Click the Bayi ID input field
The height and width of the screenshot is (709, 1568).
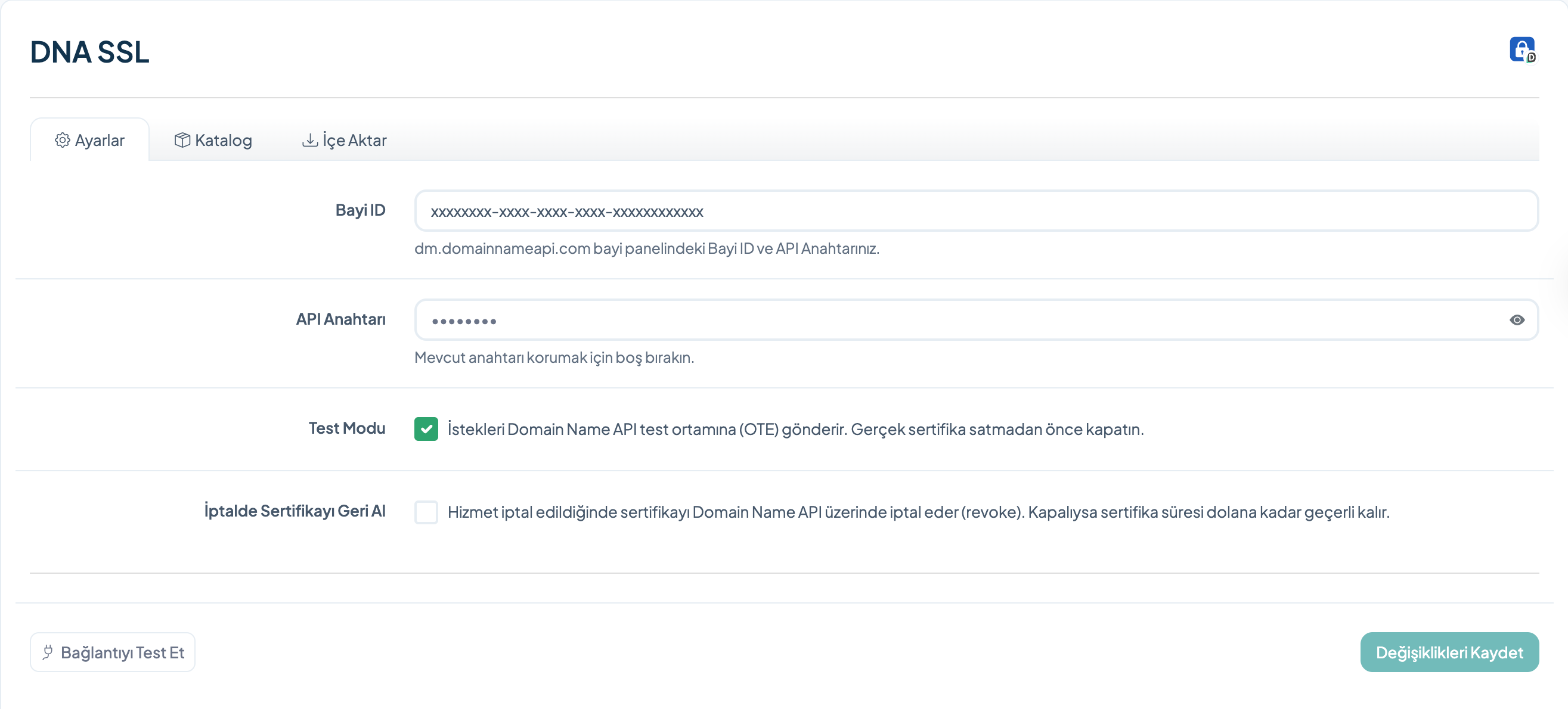[x=976, y=211]
